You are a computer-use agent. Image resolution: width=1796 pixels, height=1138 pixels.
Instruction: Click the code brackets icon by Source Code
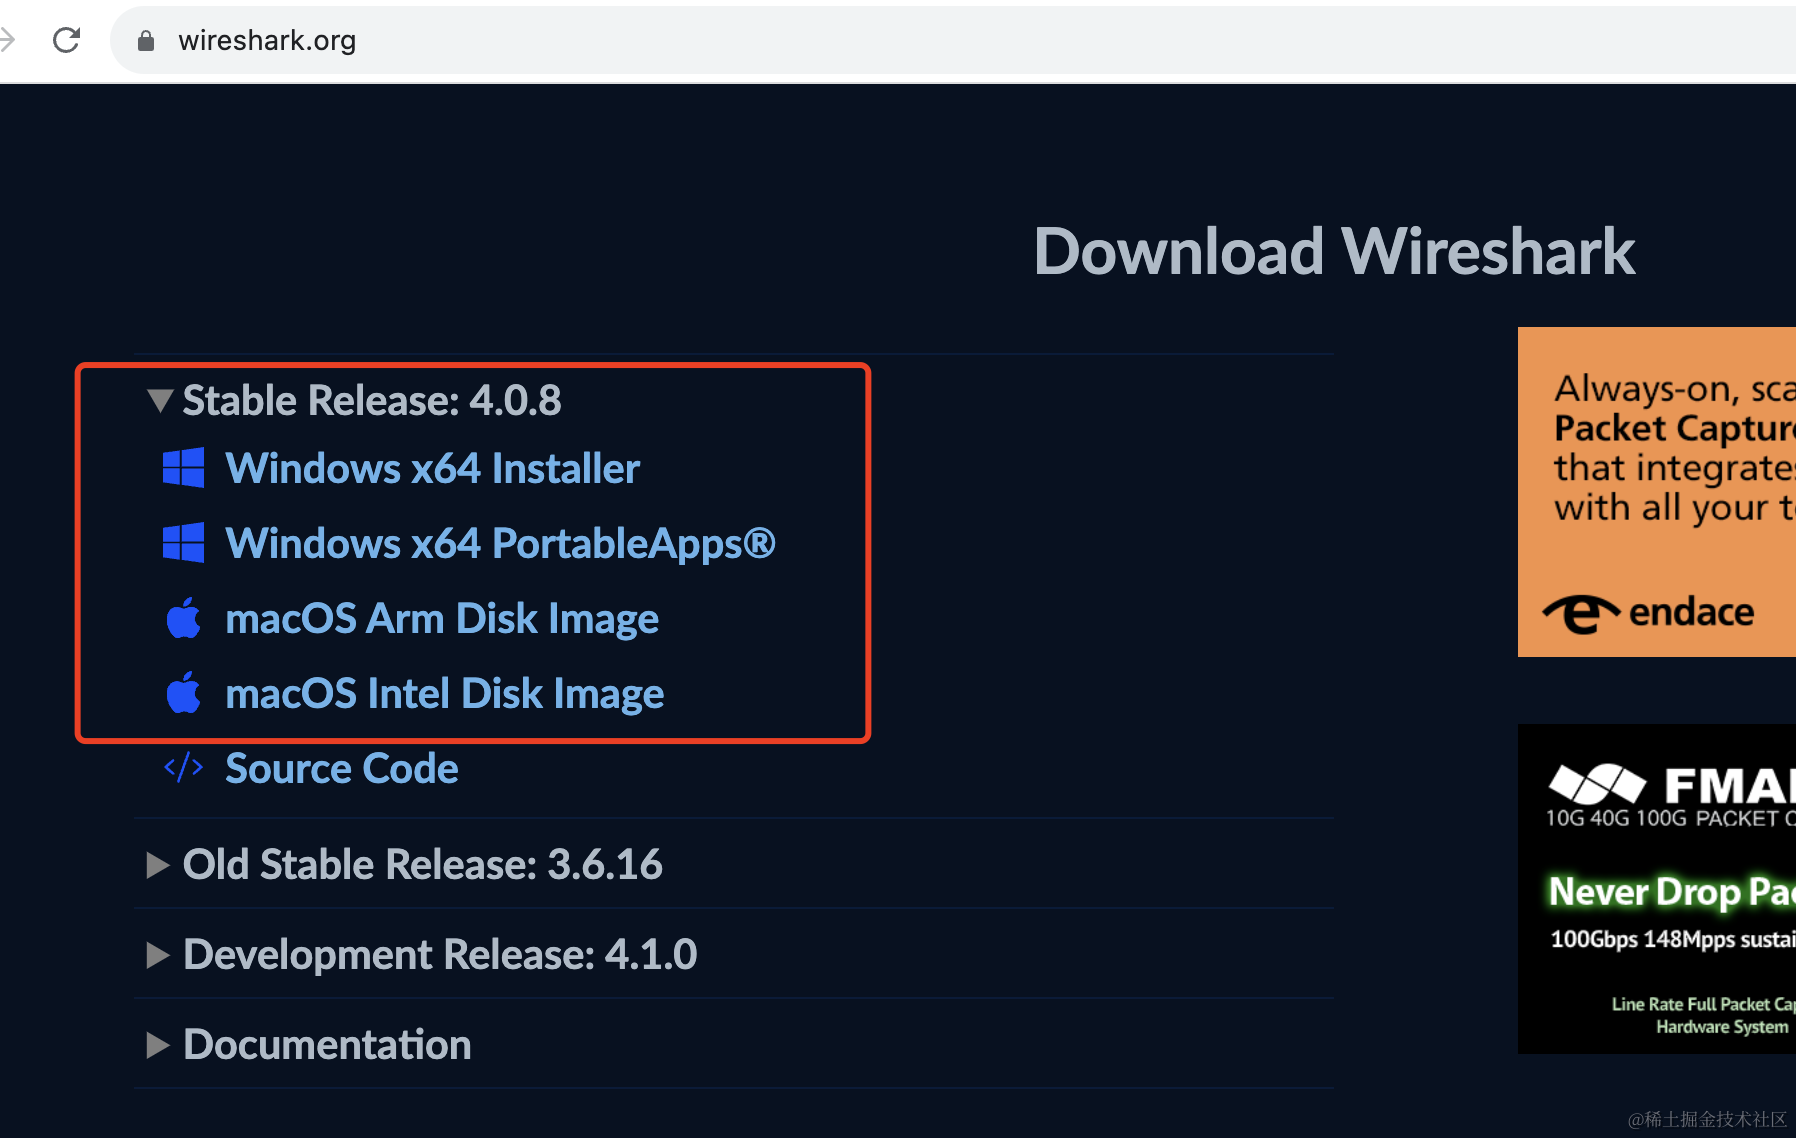click(x=183, y=768)
